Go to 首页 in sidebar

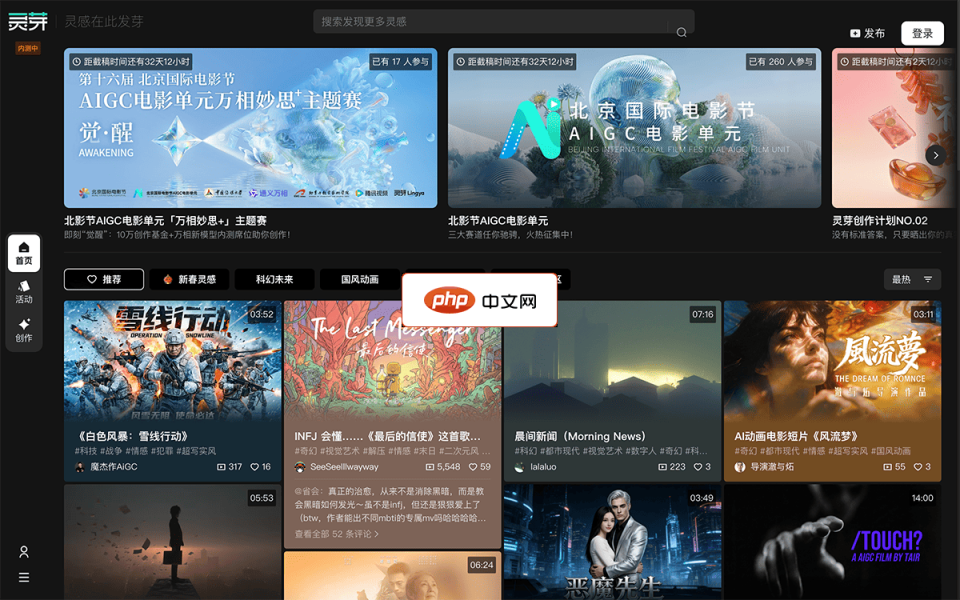(x=24, y=253)
